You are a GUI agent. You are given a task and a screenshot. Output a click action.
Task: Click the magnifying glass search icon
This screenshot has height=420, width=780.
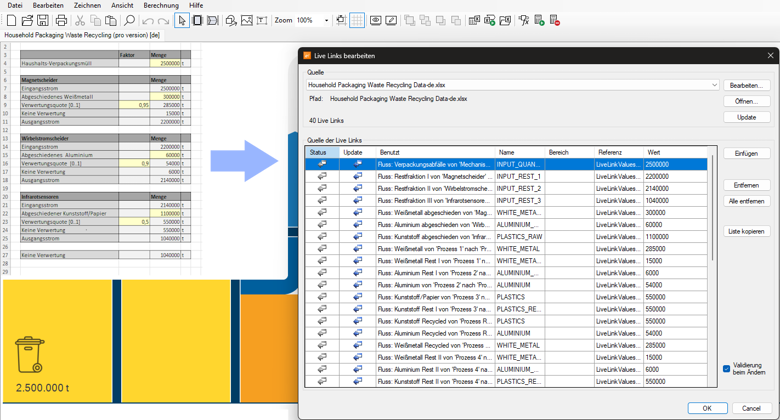point(129,20)
